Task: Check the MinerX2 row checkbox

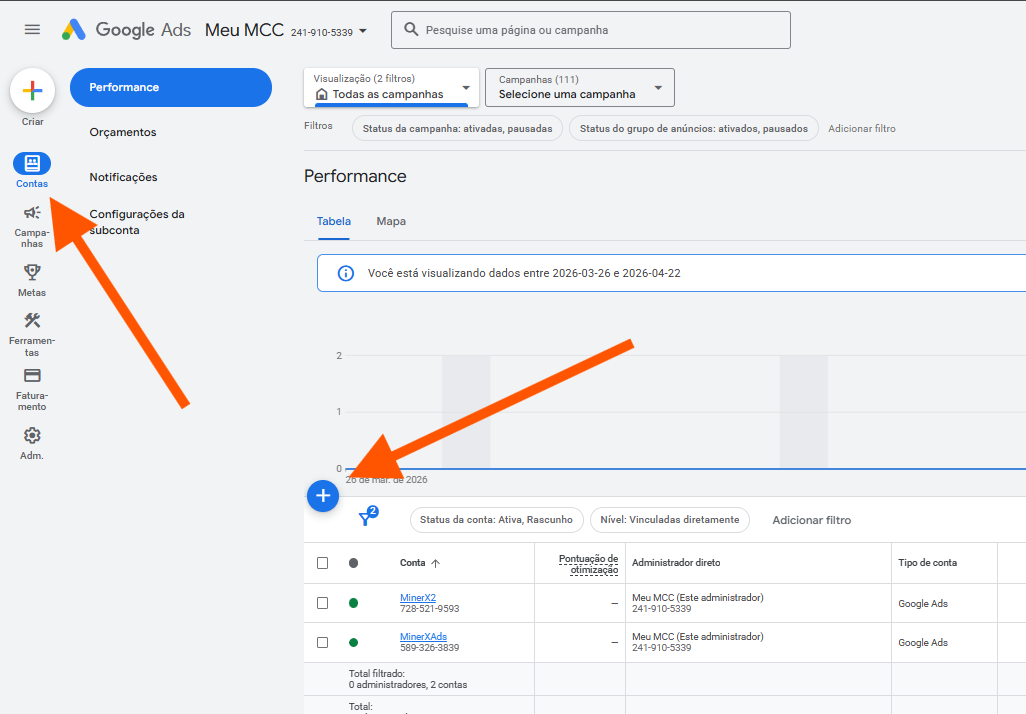Action: pyautogui.click(x=323, y=603)
